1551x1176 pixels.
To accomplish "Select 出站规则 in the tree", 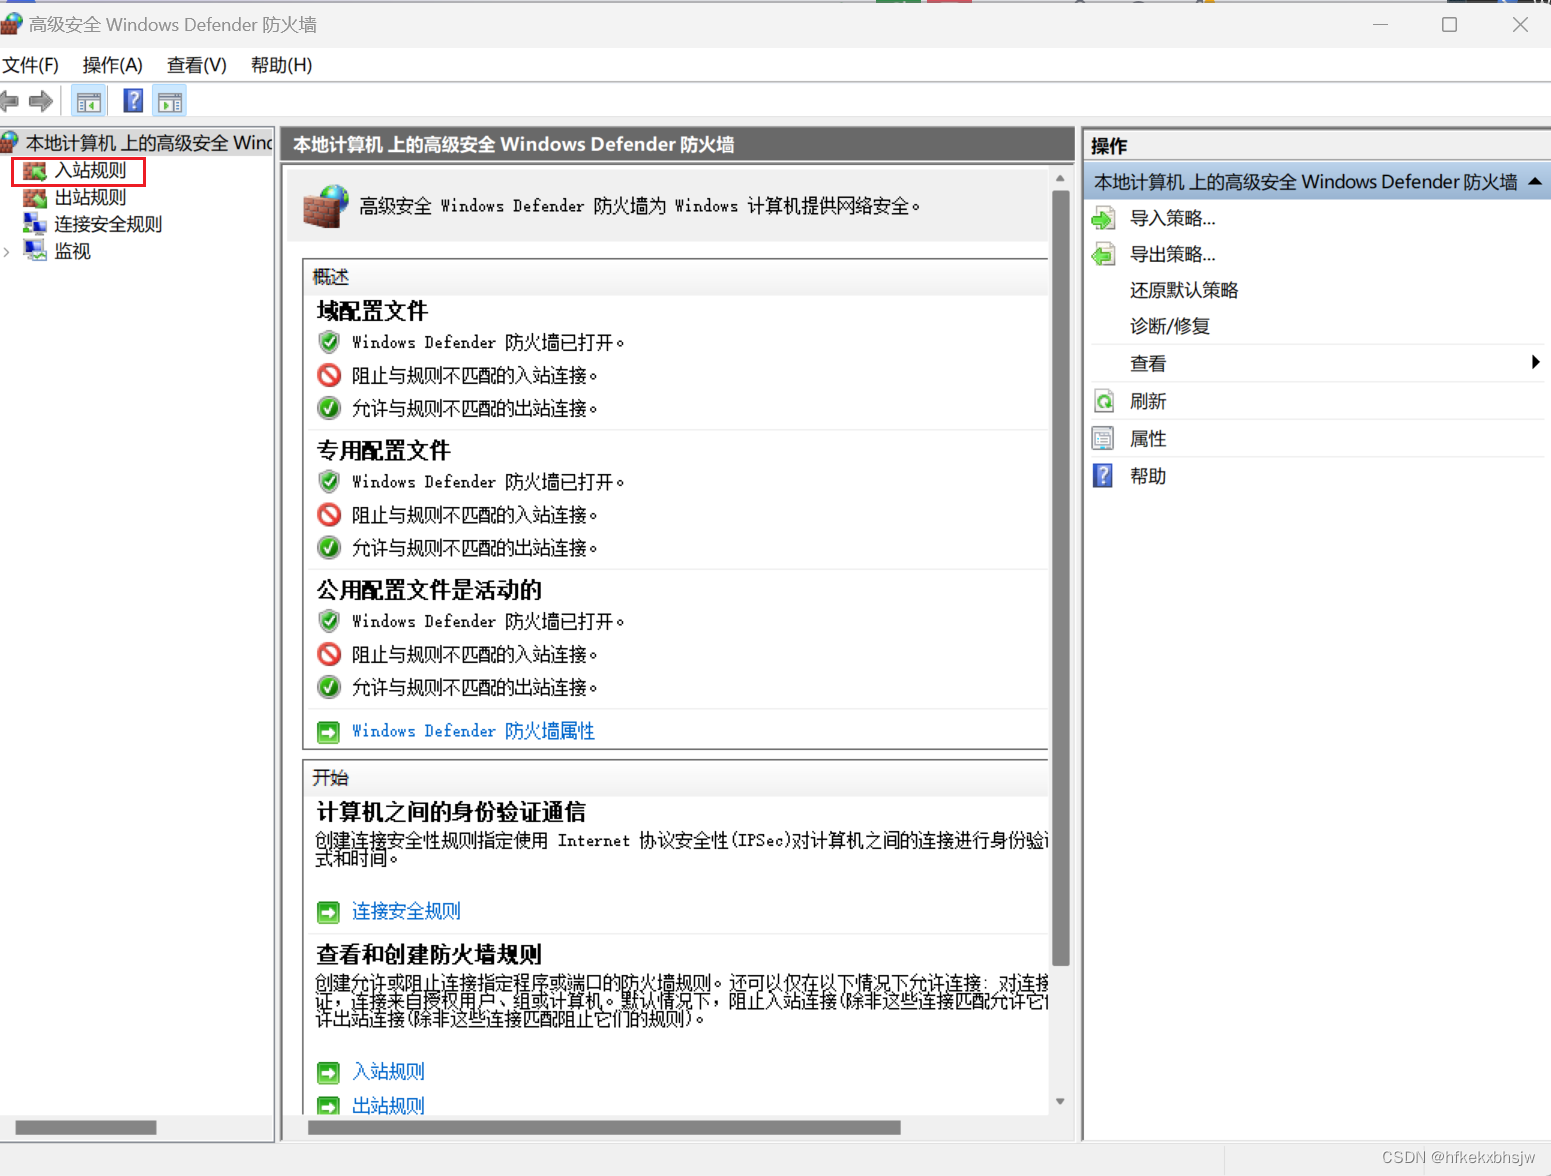I will pyautogui.click(x=90, y=198).
